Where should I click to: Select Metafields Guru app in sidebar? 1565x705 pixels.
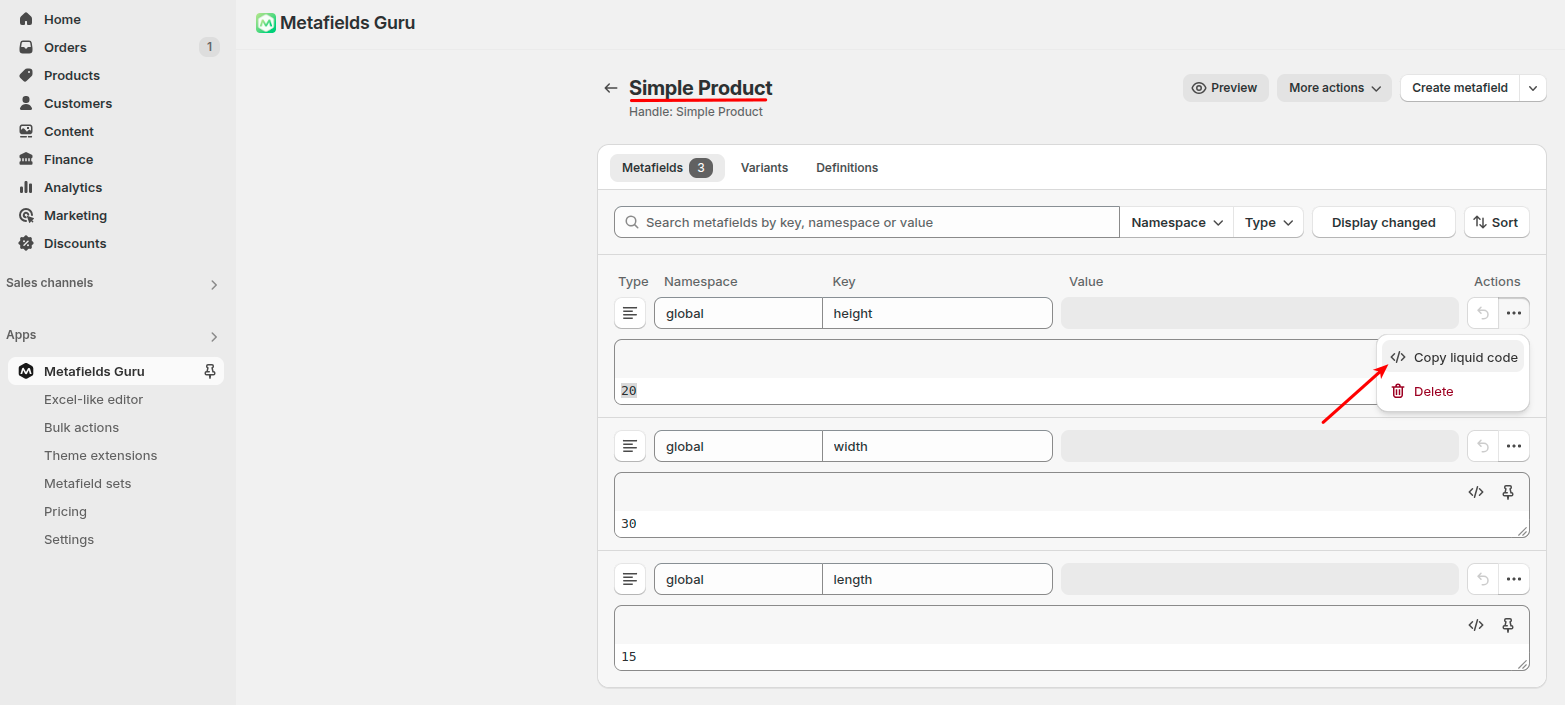(x=94, y=371)
